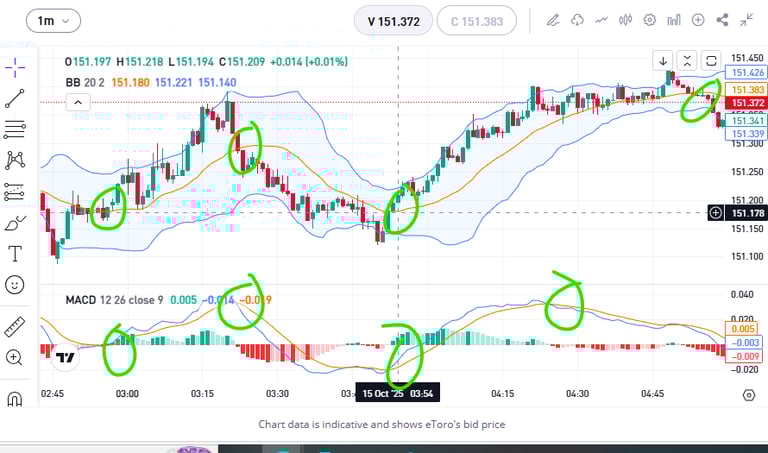Viewport: 768px width, 453px height.
Task: Click the circled plus add icon
Action: pyautogui.click(x=698, y=20)
